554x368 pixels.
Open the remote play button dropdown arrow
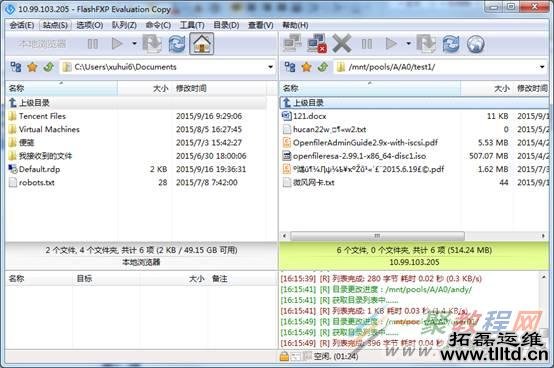coord(408,44)
